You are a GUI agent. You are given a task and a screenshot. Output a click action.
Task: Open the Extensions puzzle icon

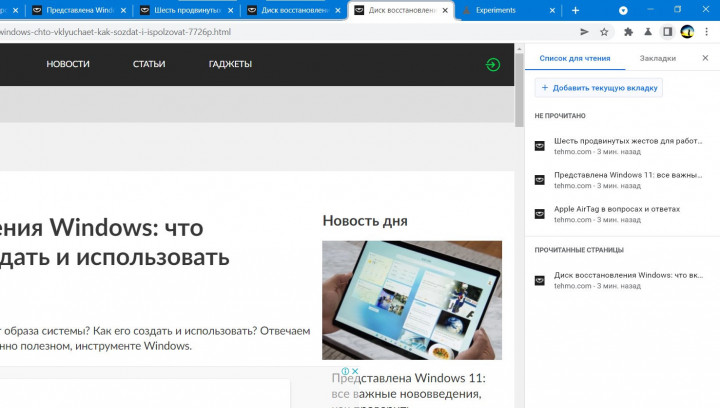(628, 32)
